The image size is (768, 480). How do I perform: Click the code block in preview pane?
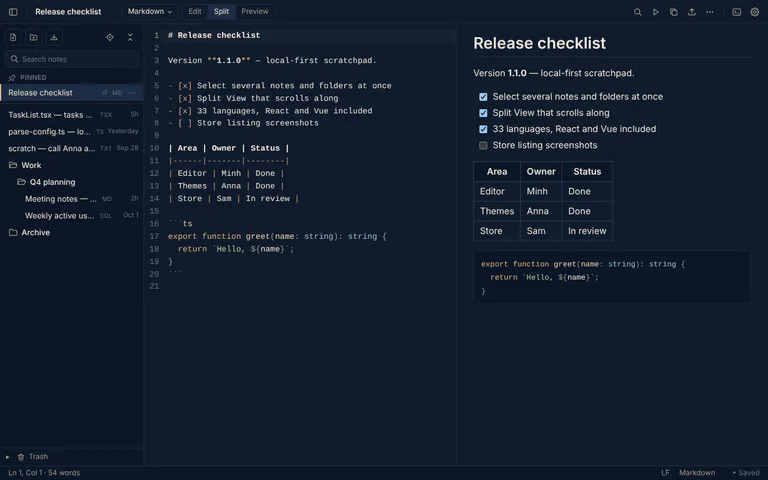(x=612, y=277)
